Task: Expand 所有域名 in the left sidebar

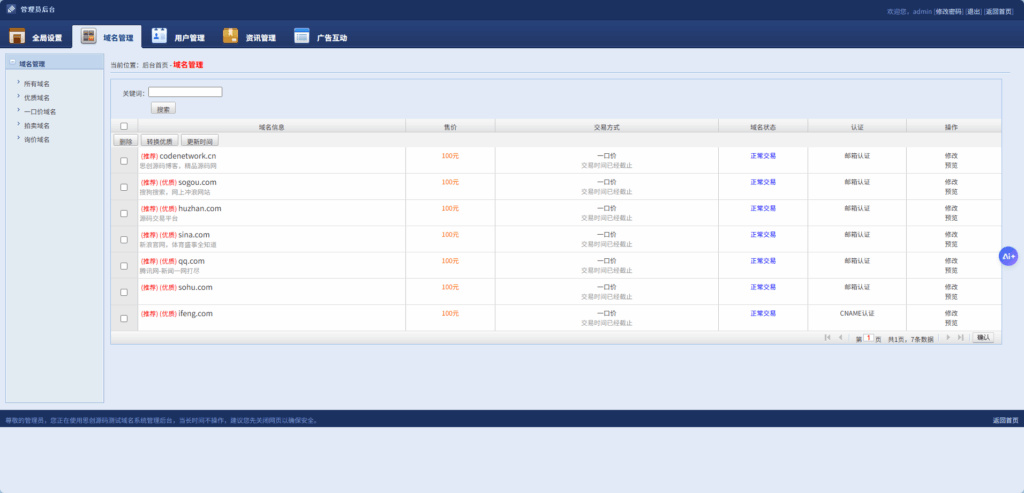Action: pos(37,84)
